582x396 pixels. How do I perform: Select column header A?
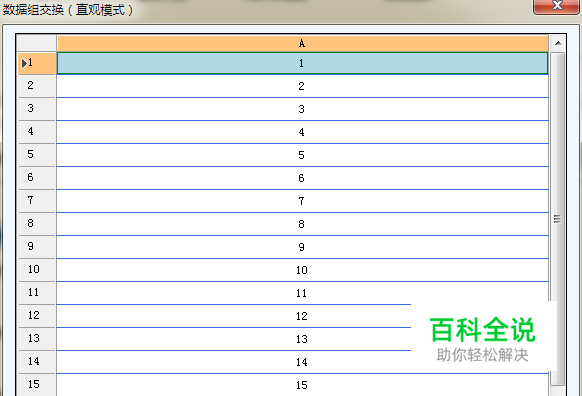click(303, 43)
